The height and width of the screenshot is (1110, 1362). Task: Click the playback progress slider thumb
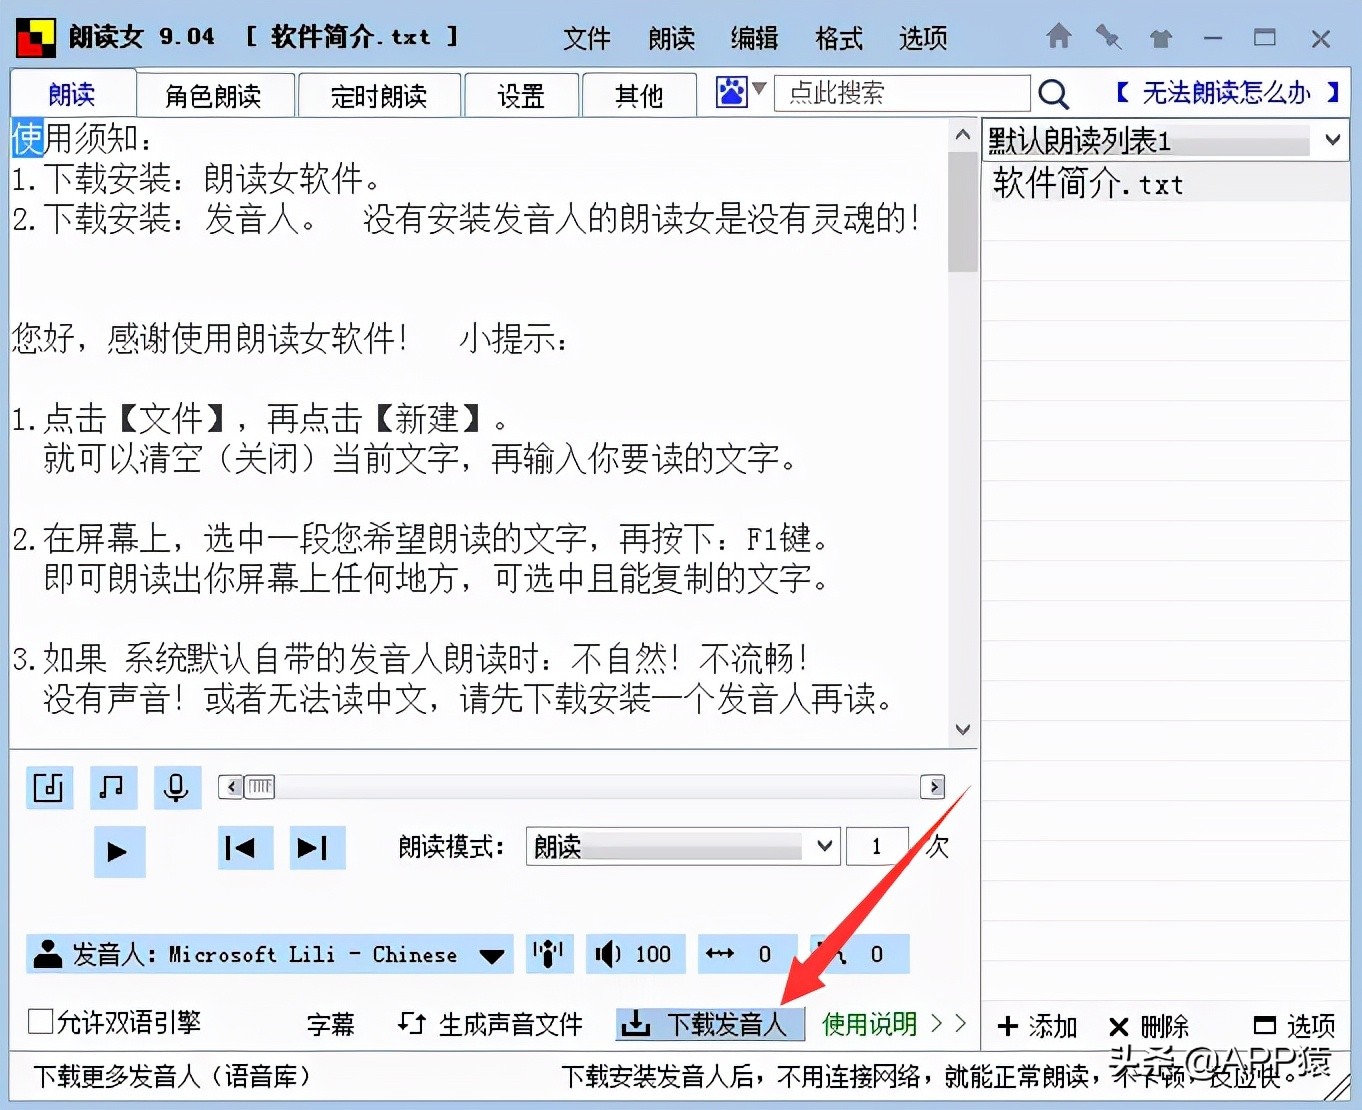(x=260, y=787)
